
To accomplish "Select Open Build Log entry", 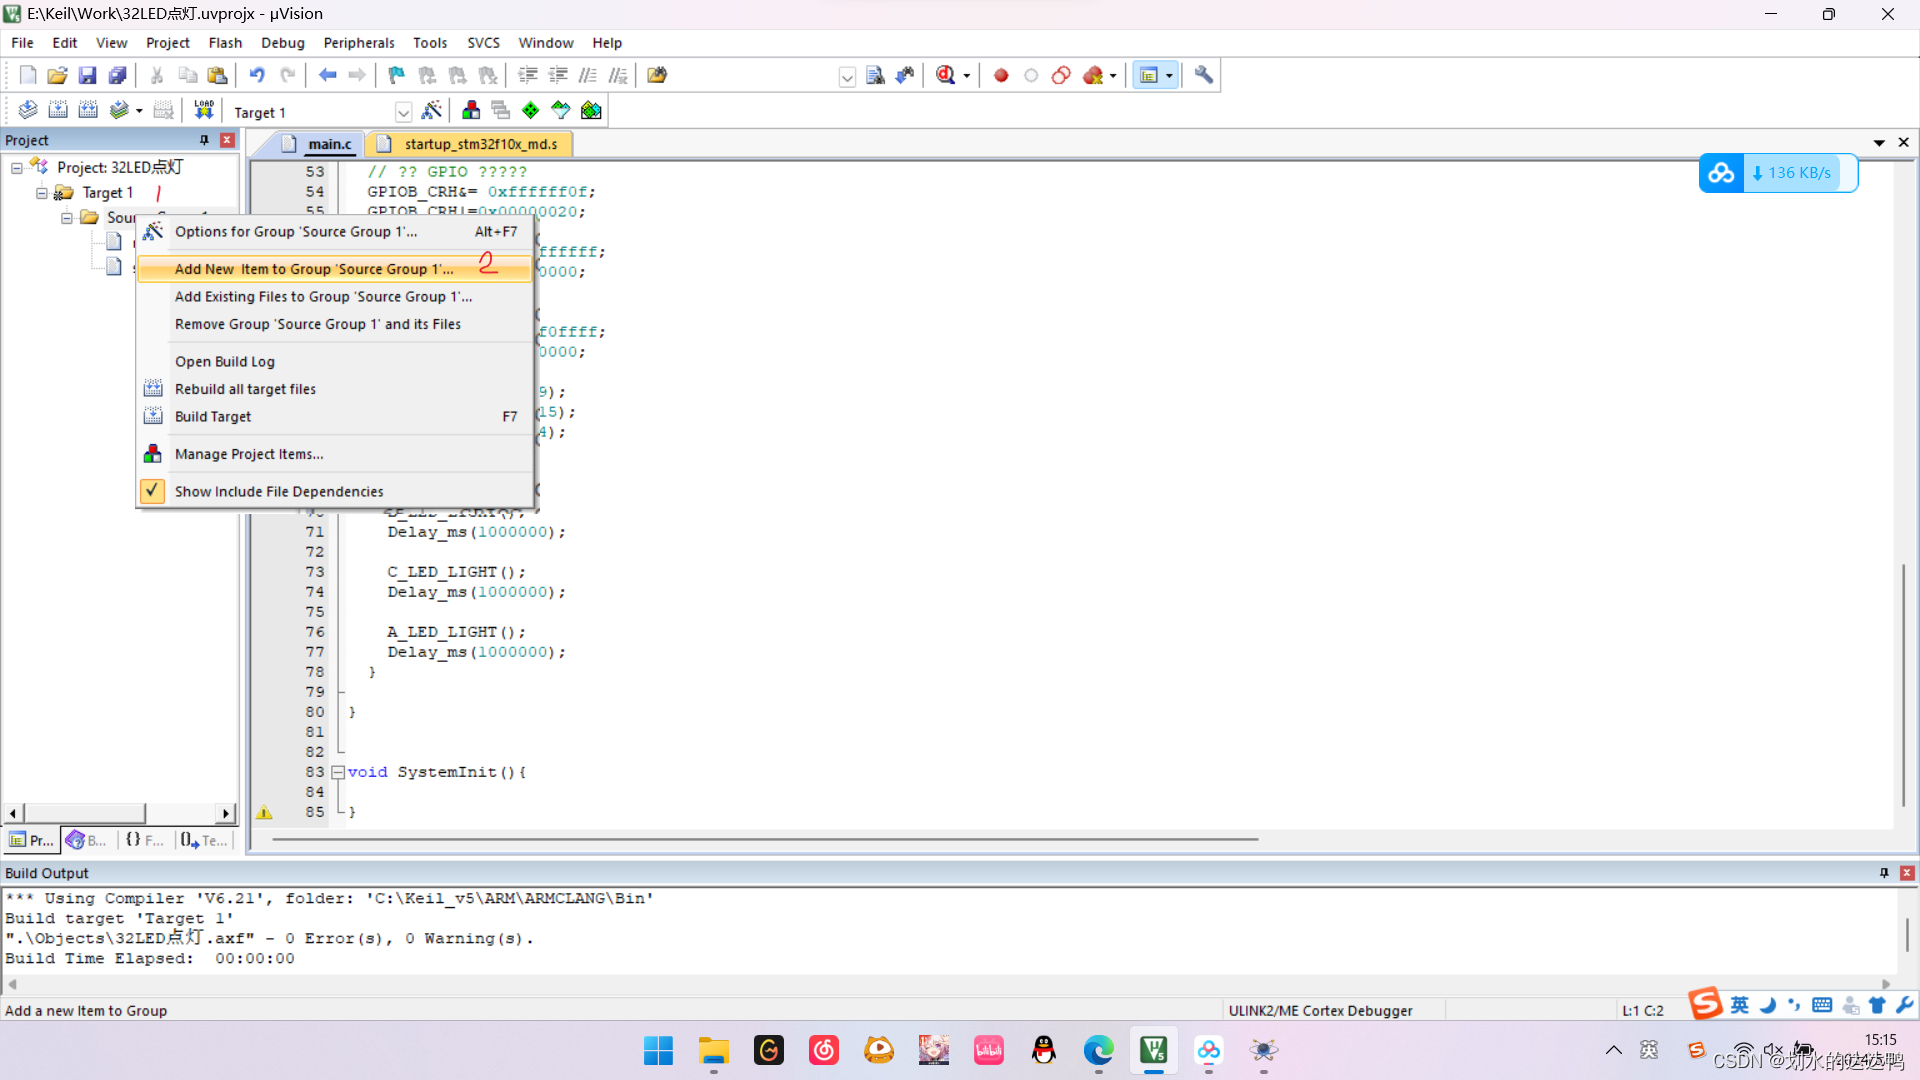I will [x=335, y=362].
